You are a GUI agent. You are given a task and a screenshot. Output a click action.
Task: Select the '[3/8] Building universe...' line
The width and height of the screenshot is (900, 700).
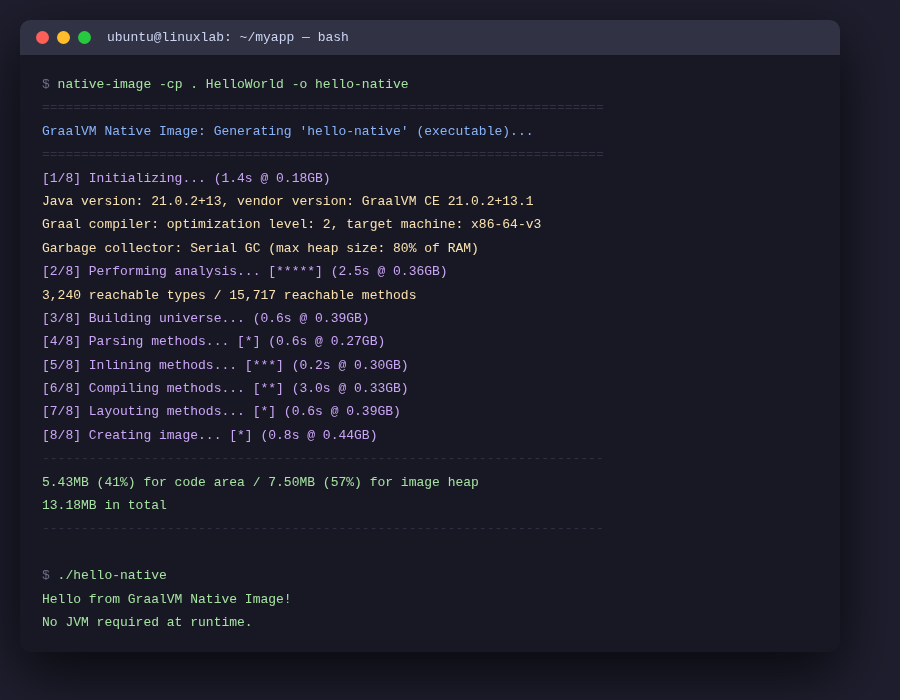205,318
